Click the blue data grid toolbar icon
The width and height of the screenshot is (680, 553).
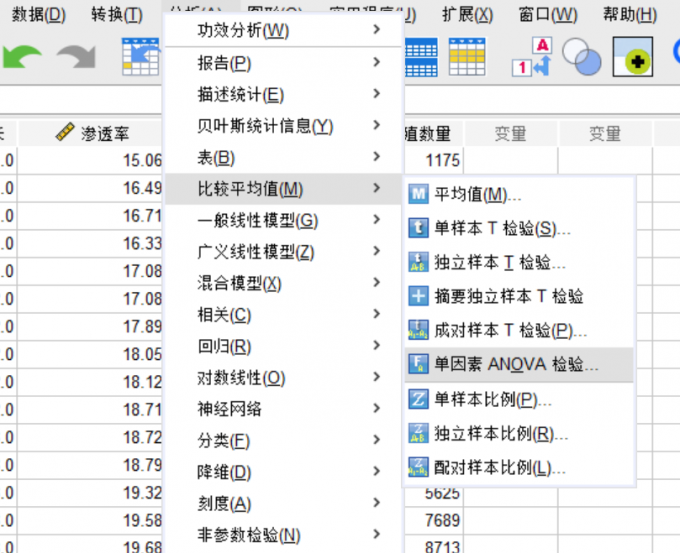[x=421, y=57]
